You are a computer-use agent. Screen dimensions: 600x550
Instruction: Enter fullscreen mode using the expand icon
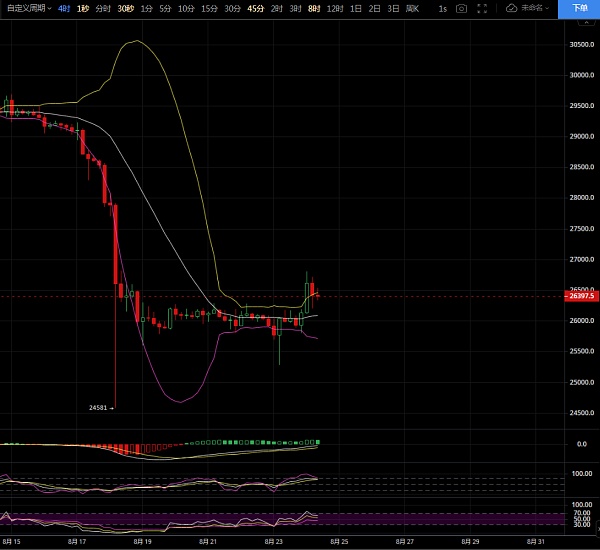tap(482, 8)
